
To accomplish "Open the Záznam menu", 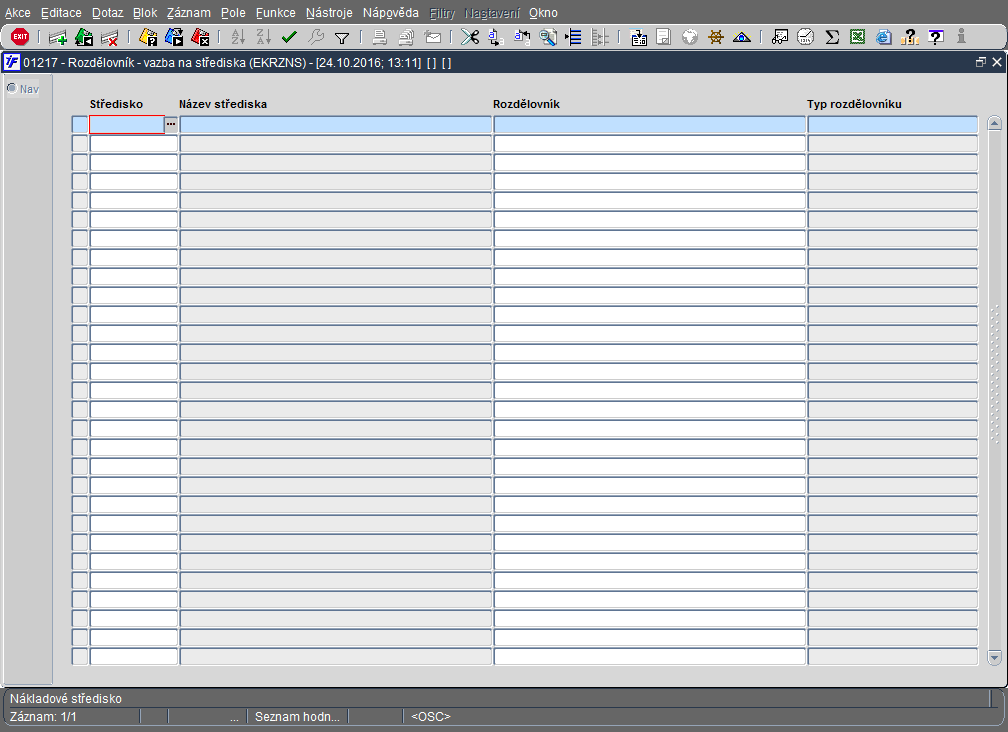I will pos(188,13).
